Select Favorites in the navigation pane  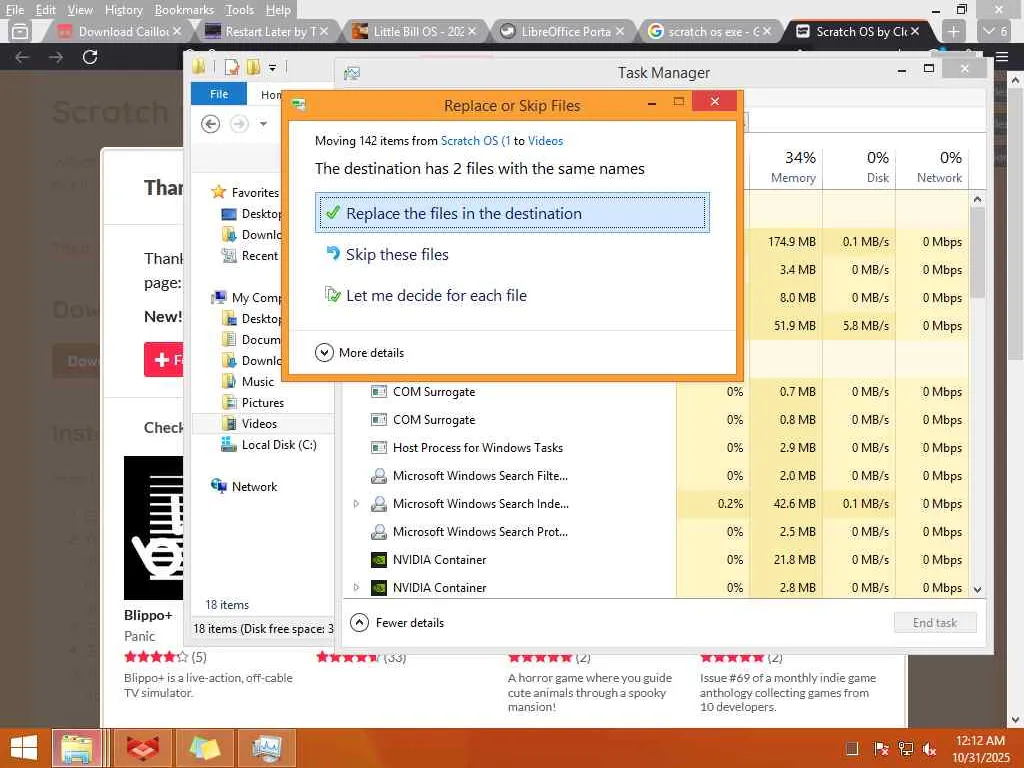pos(255,192)
